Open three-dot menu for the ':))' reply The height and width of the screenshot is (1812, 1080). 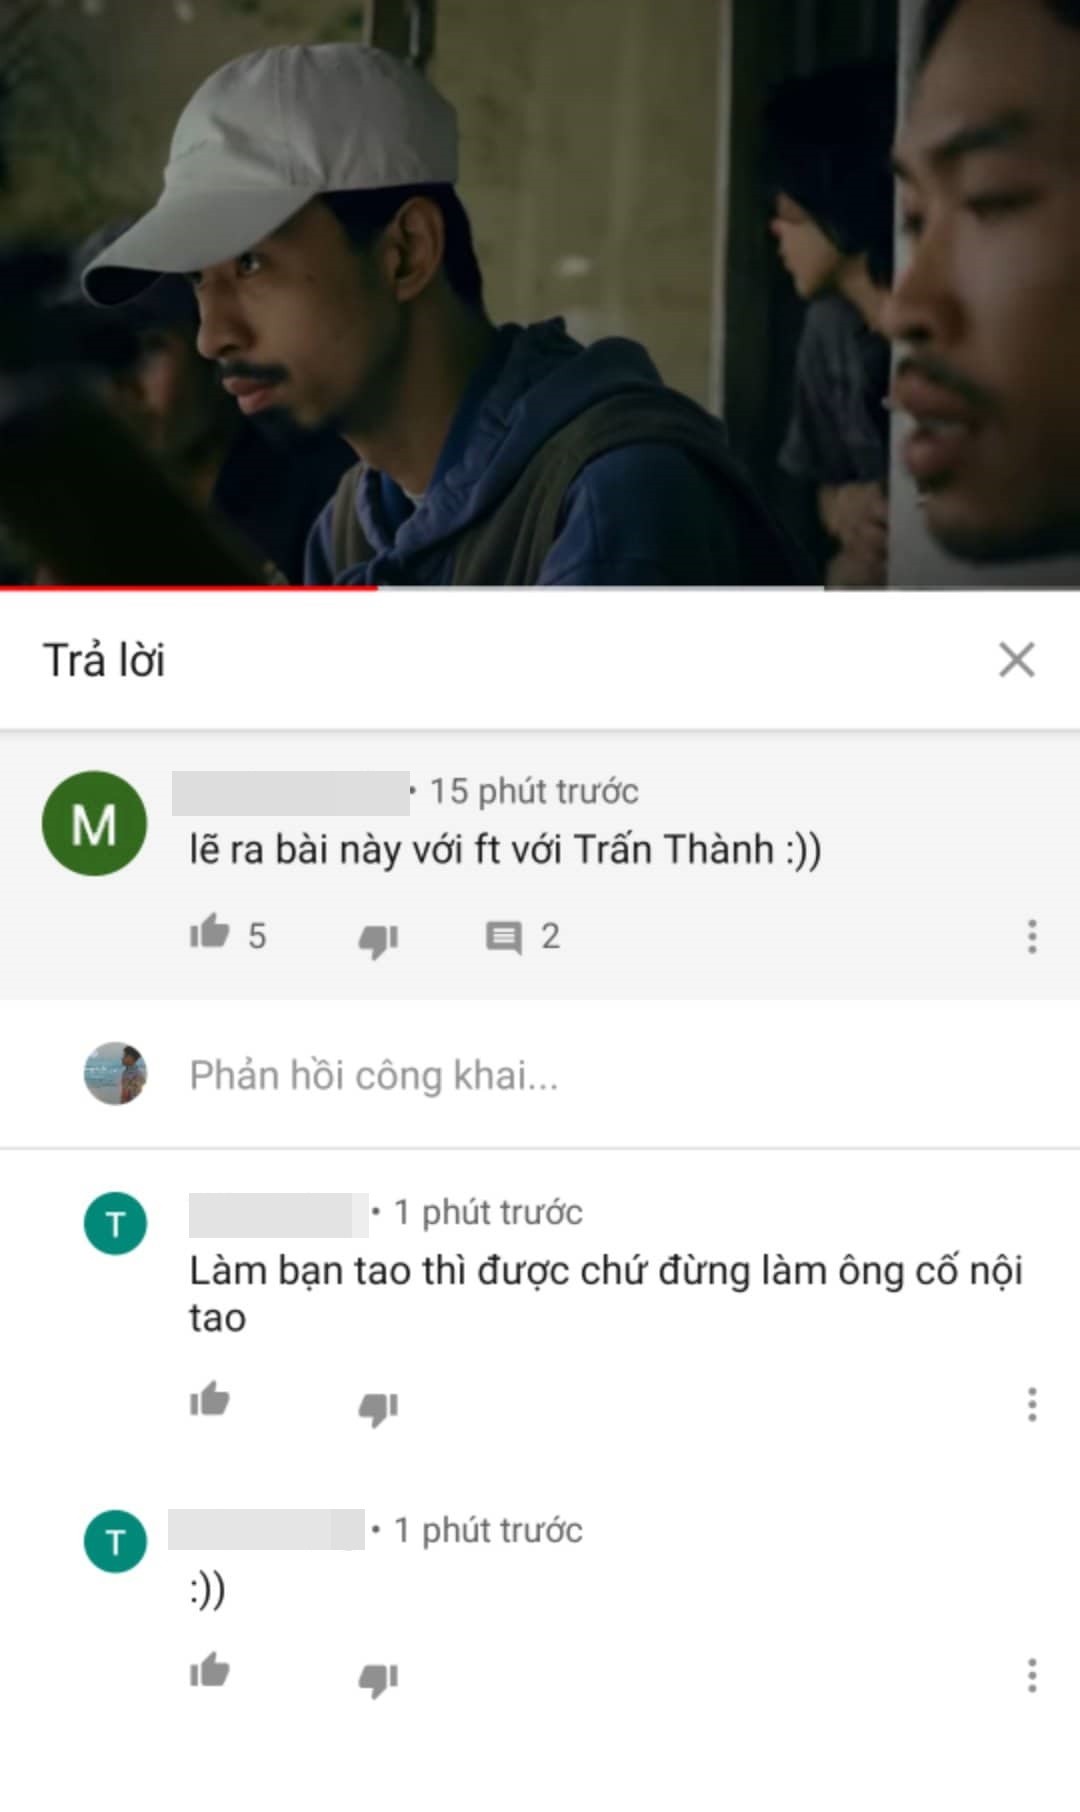(1032, 1675)
